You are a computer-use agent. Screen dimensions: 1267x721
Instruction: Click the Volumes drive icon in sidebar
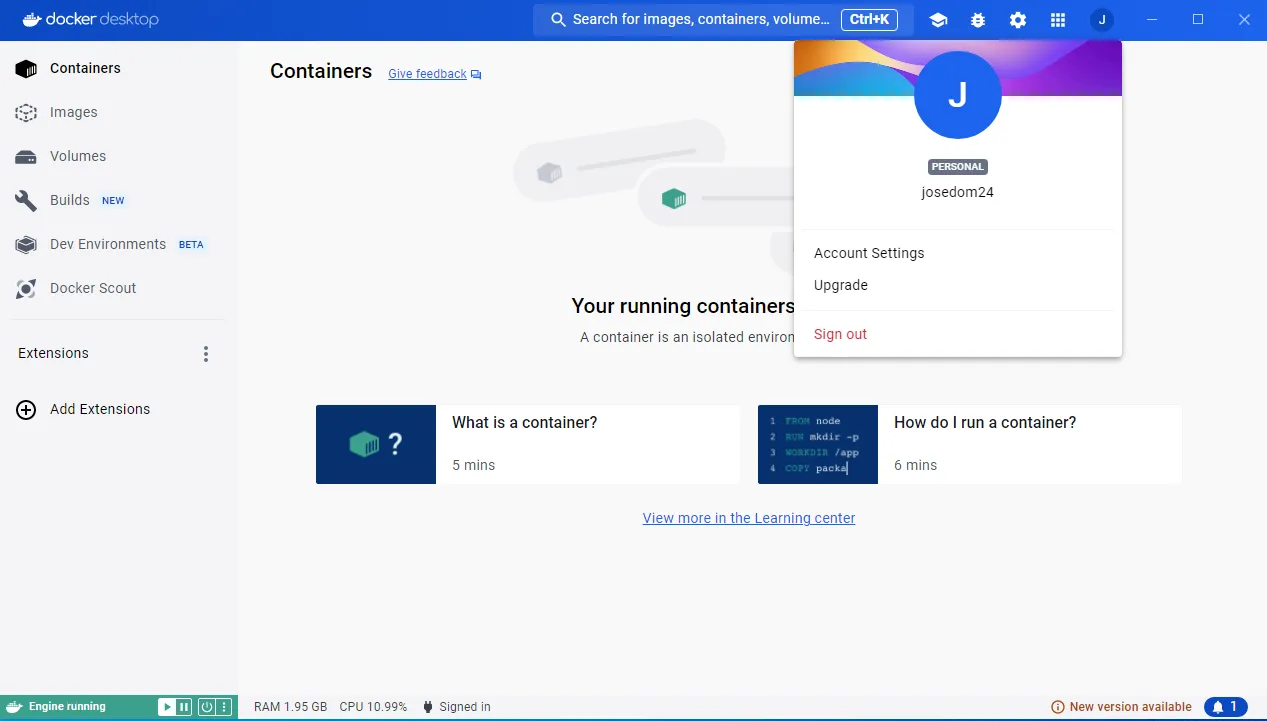click(26, 157)
